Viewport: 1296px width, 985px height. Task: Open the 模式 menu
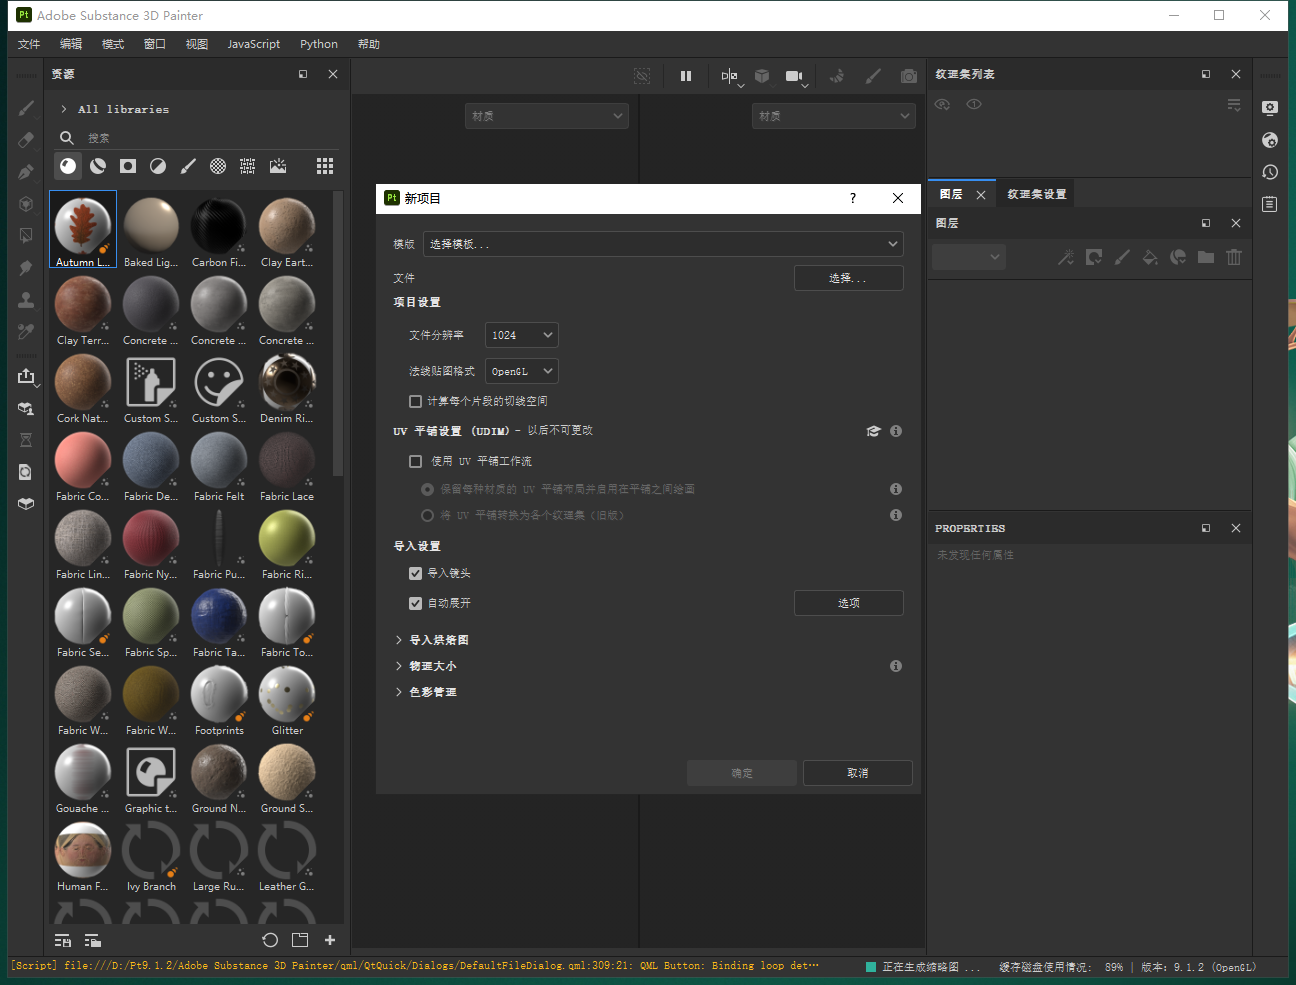113,44
